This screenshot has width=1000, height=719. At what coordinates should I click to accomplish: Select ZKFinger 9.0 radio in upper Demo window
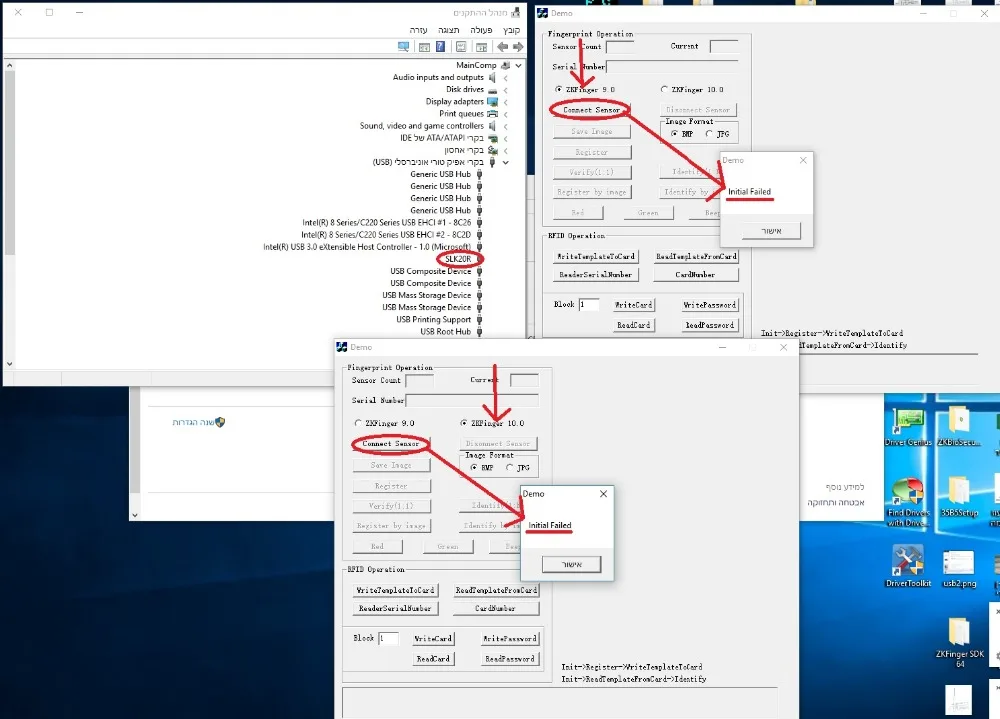coord(559,89)
